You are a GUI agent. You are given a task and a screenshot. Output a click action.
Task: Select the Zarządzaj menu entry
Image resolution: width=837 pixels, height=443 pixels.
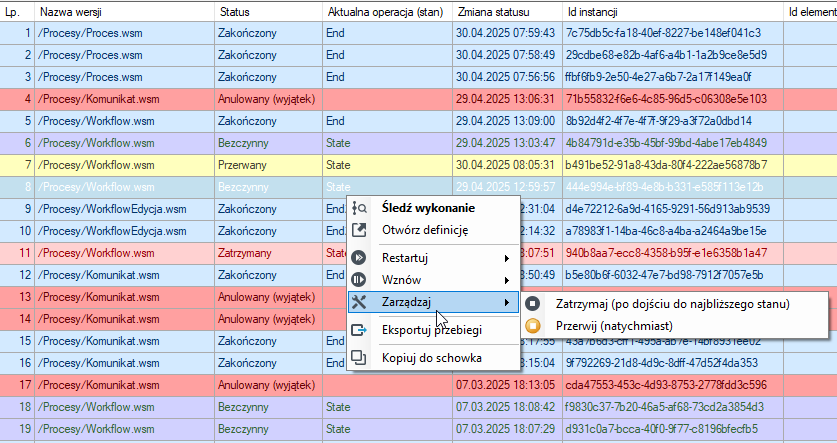pos(433,302)
